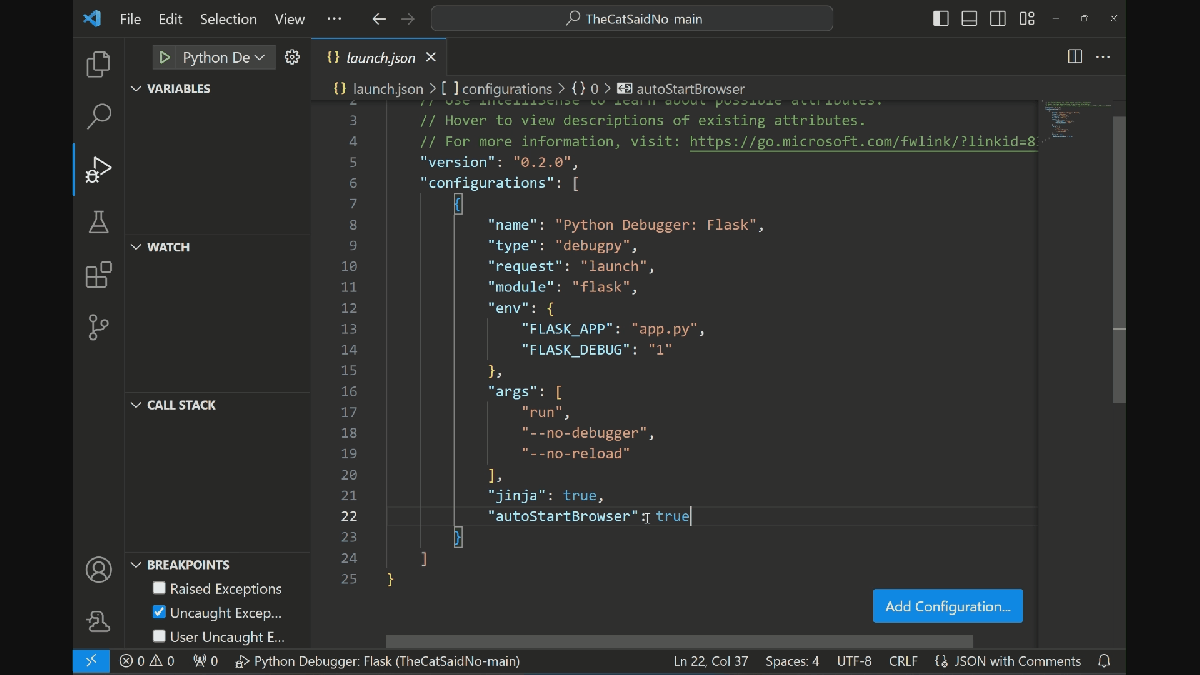Select the launch.json editor tab
Screen dimensions: 1200x675
(379, 58)
